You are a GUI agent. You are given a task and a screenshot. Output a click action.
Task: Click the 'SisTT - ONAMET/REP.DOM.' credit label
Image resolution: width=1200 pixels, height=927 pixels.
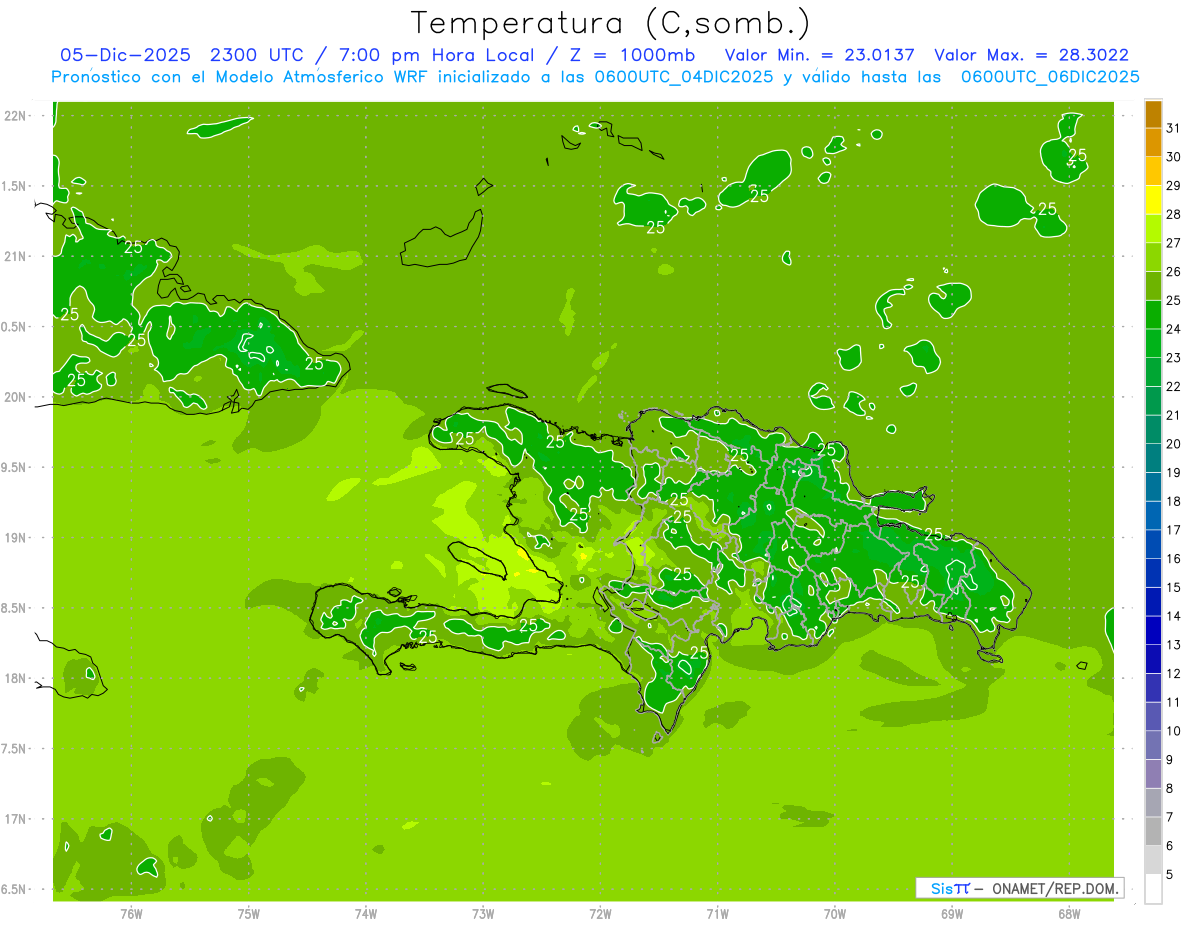click(x=1019, y=888)
